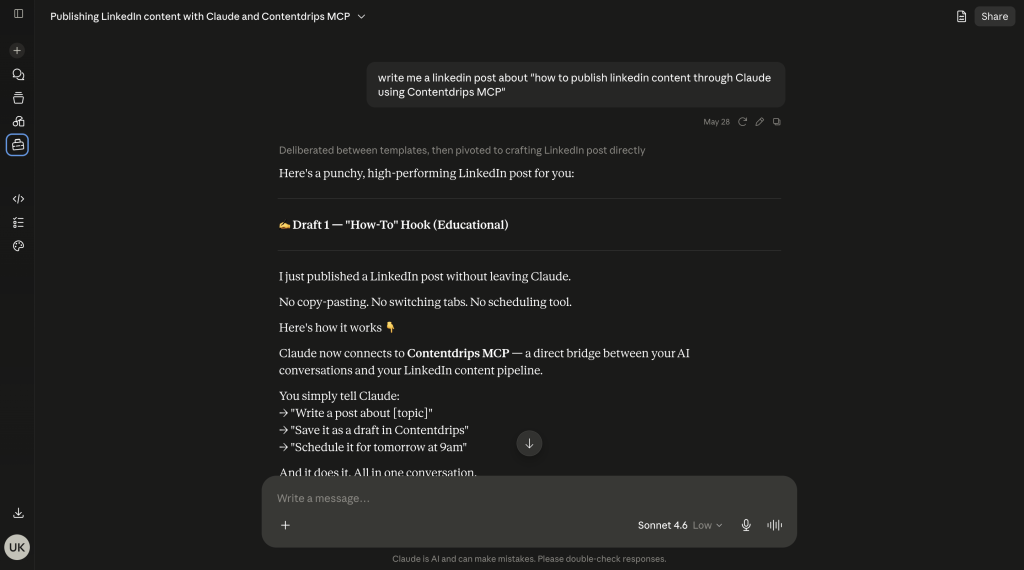1024x570 pixels.
Task: Select the highlighted briefcase sidebar icon
Action: [x=18, y=145]
